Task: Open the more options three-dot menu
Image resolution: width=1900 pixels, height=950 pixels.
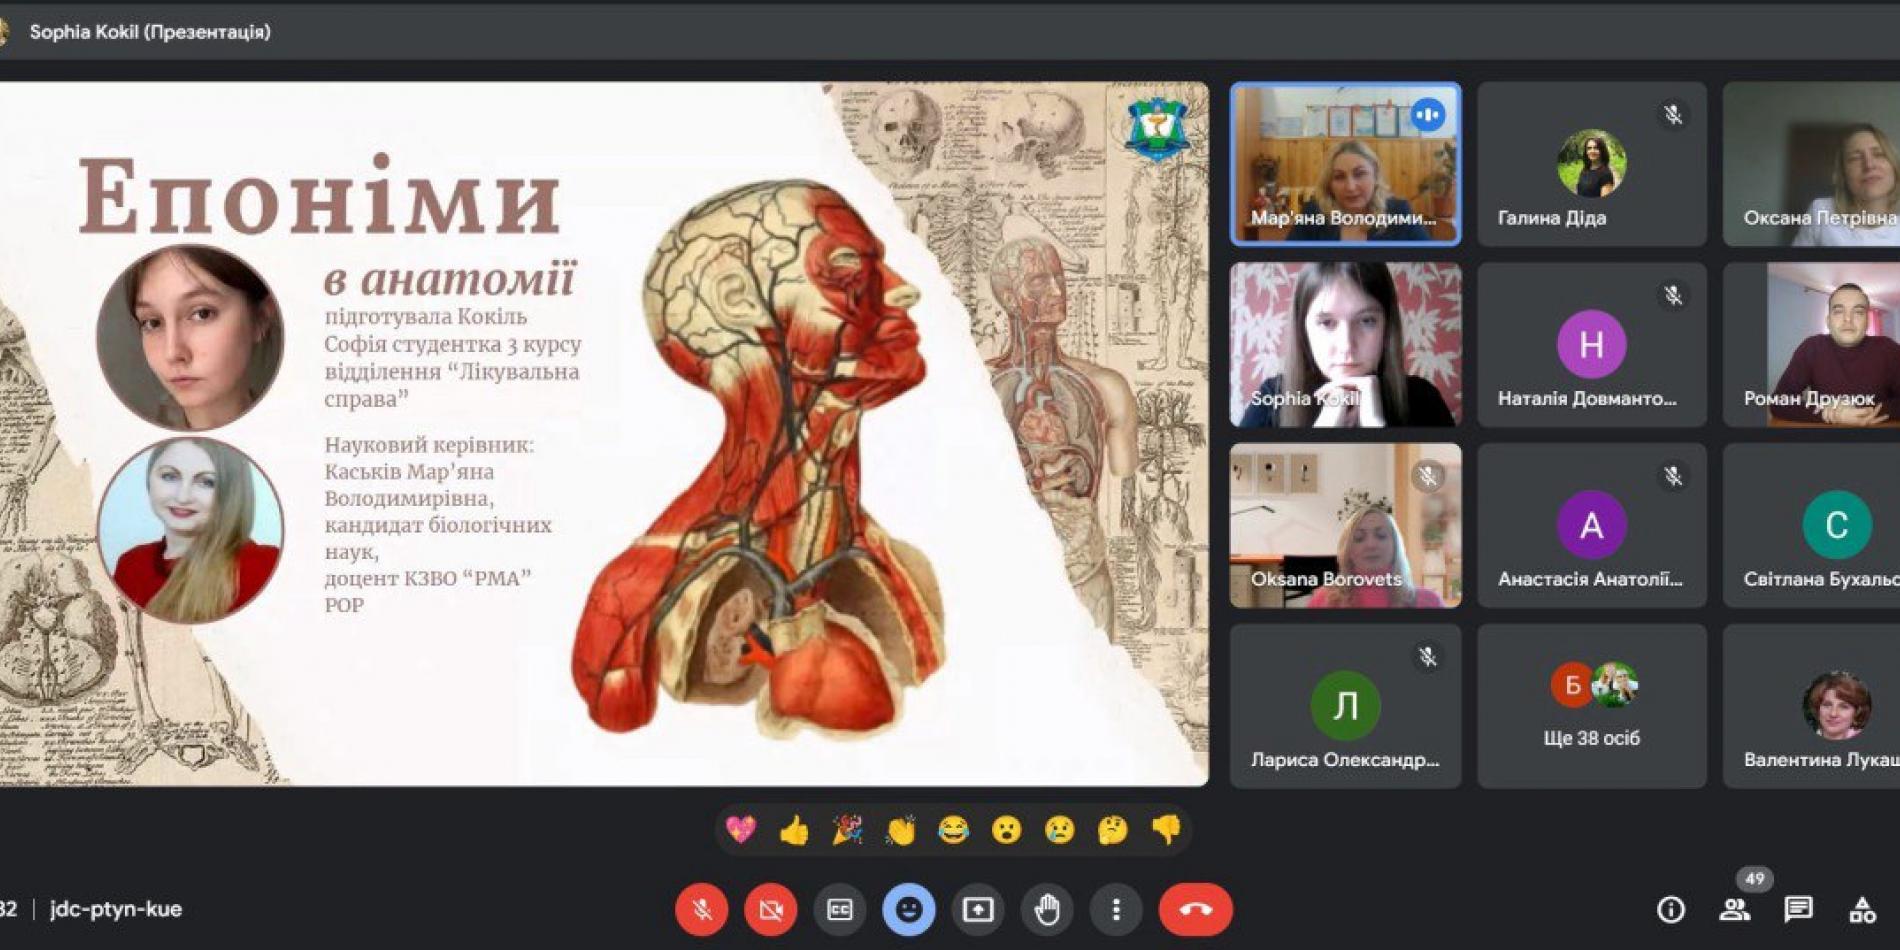Action: point(1116,909)
